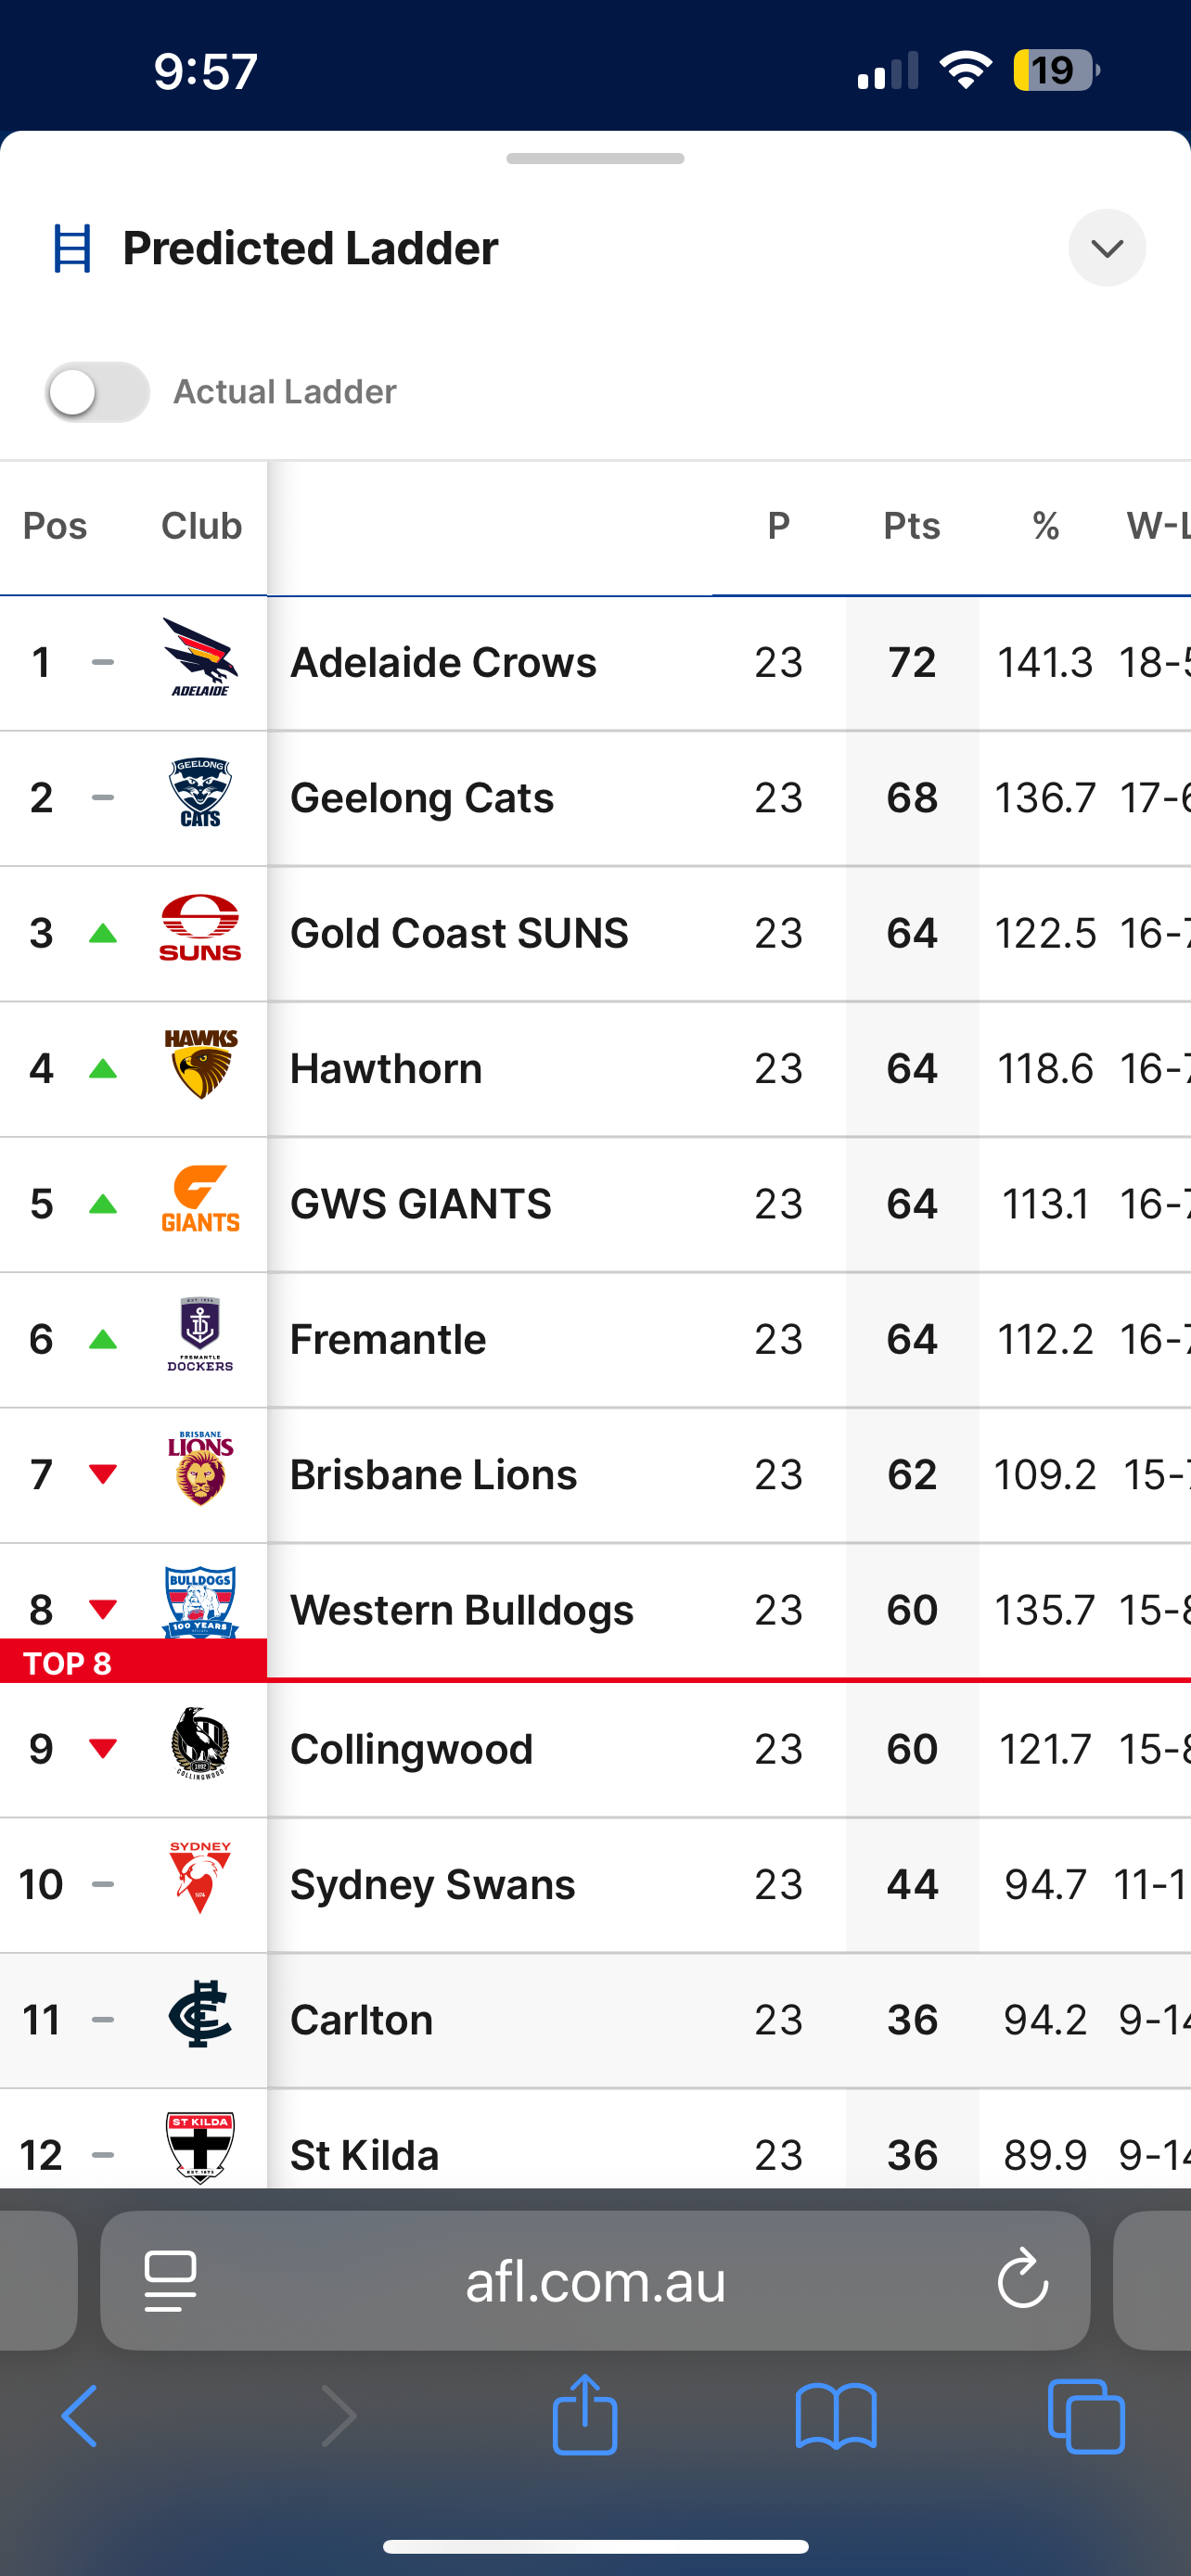
Task: Open Safari share sheet icon
Action: click(x=585, y=2415)
